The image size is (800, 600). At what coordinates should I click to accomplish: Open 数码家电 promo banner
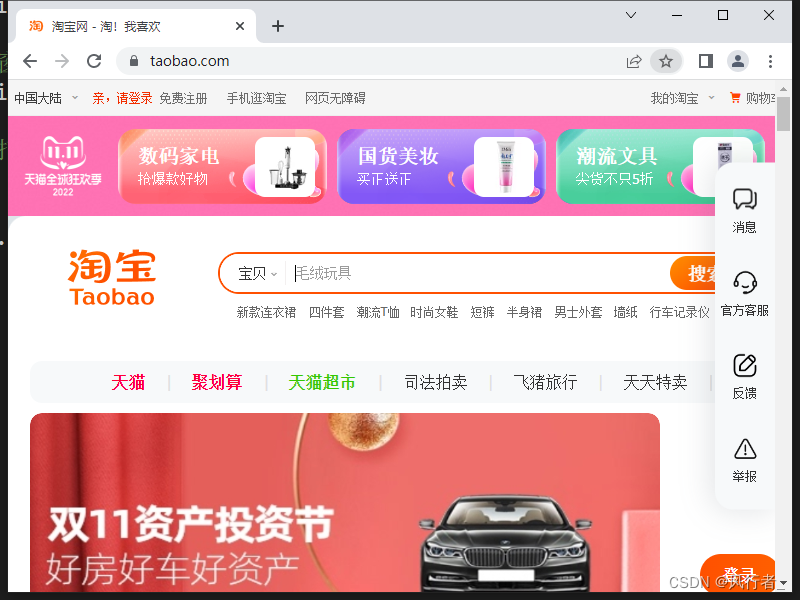click(222, 166)
